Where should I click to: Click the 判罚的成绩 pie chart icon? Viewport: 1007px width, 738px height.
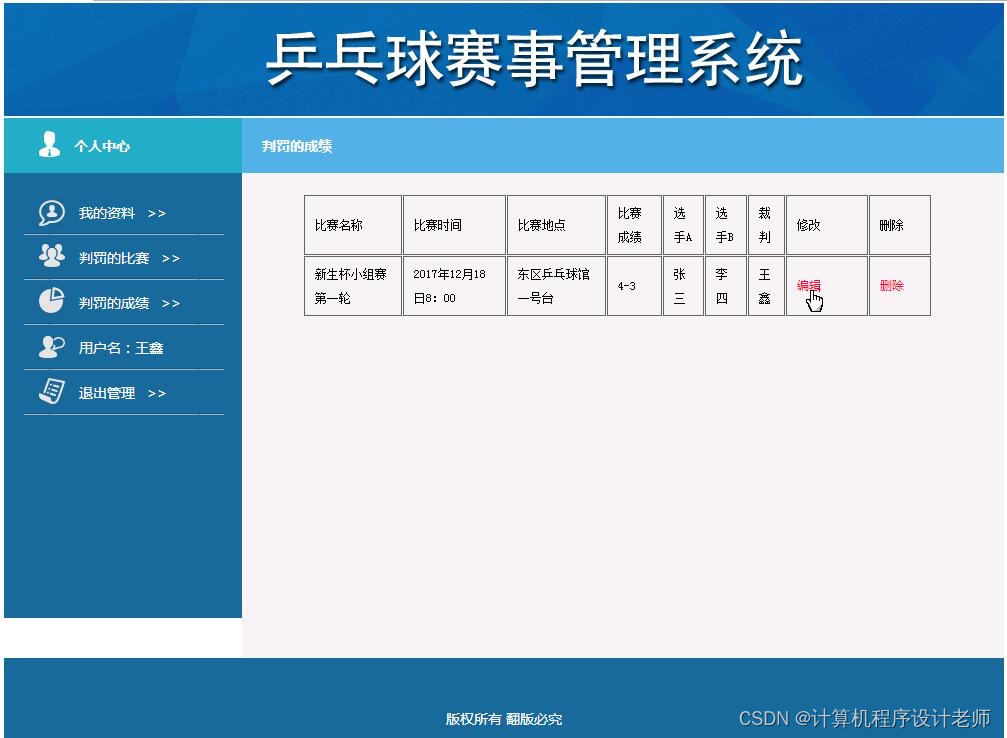click(51, 301)
